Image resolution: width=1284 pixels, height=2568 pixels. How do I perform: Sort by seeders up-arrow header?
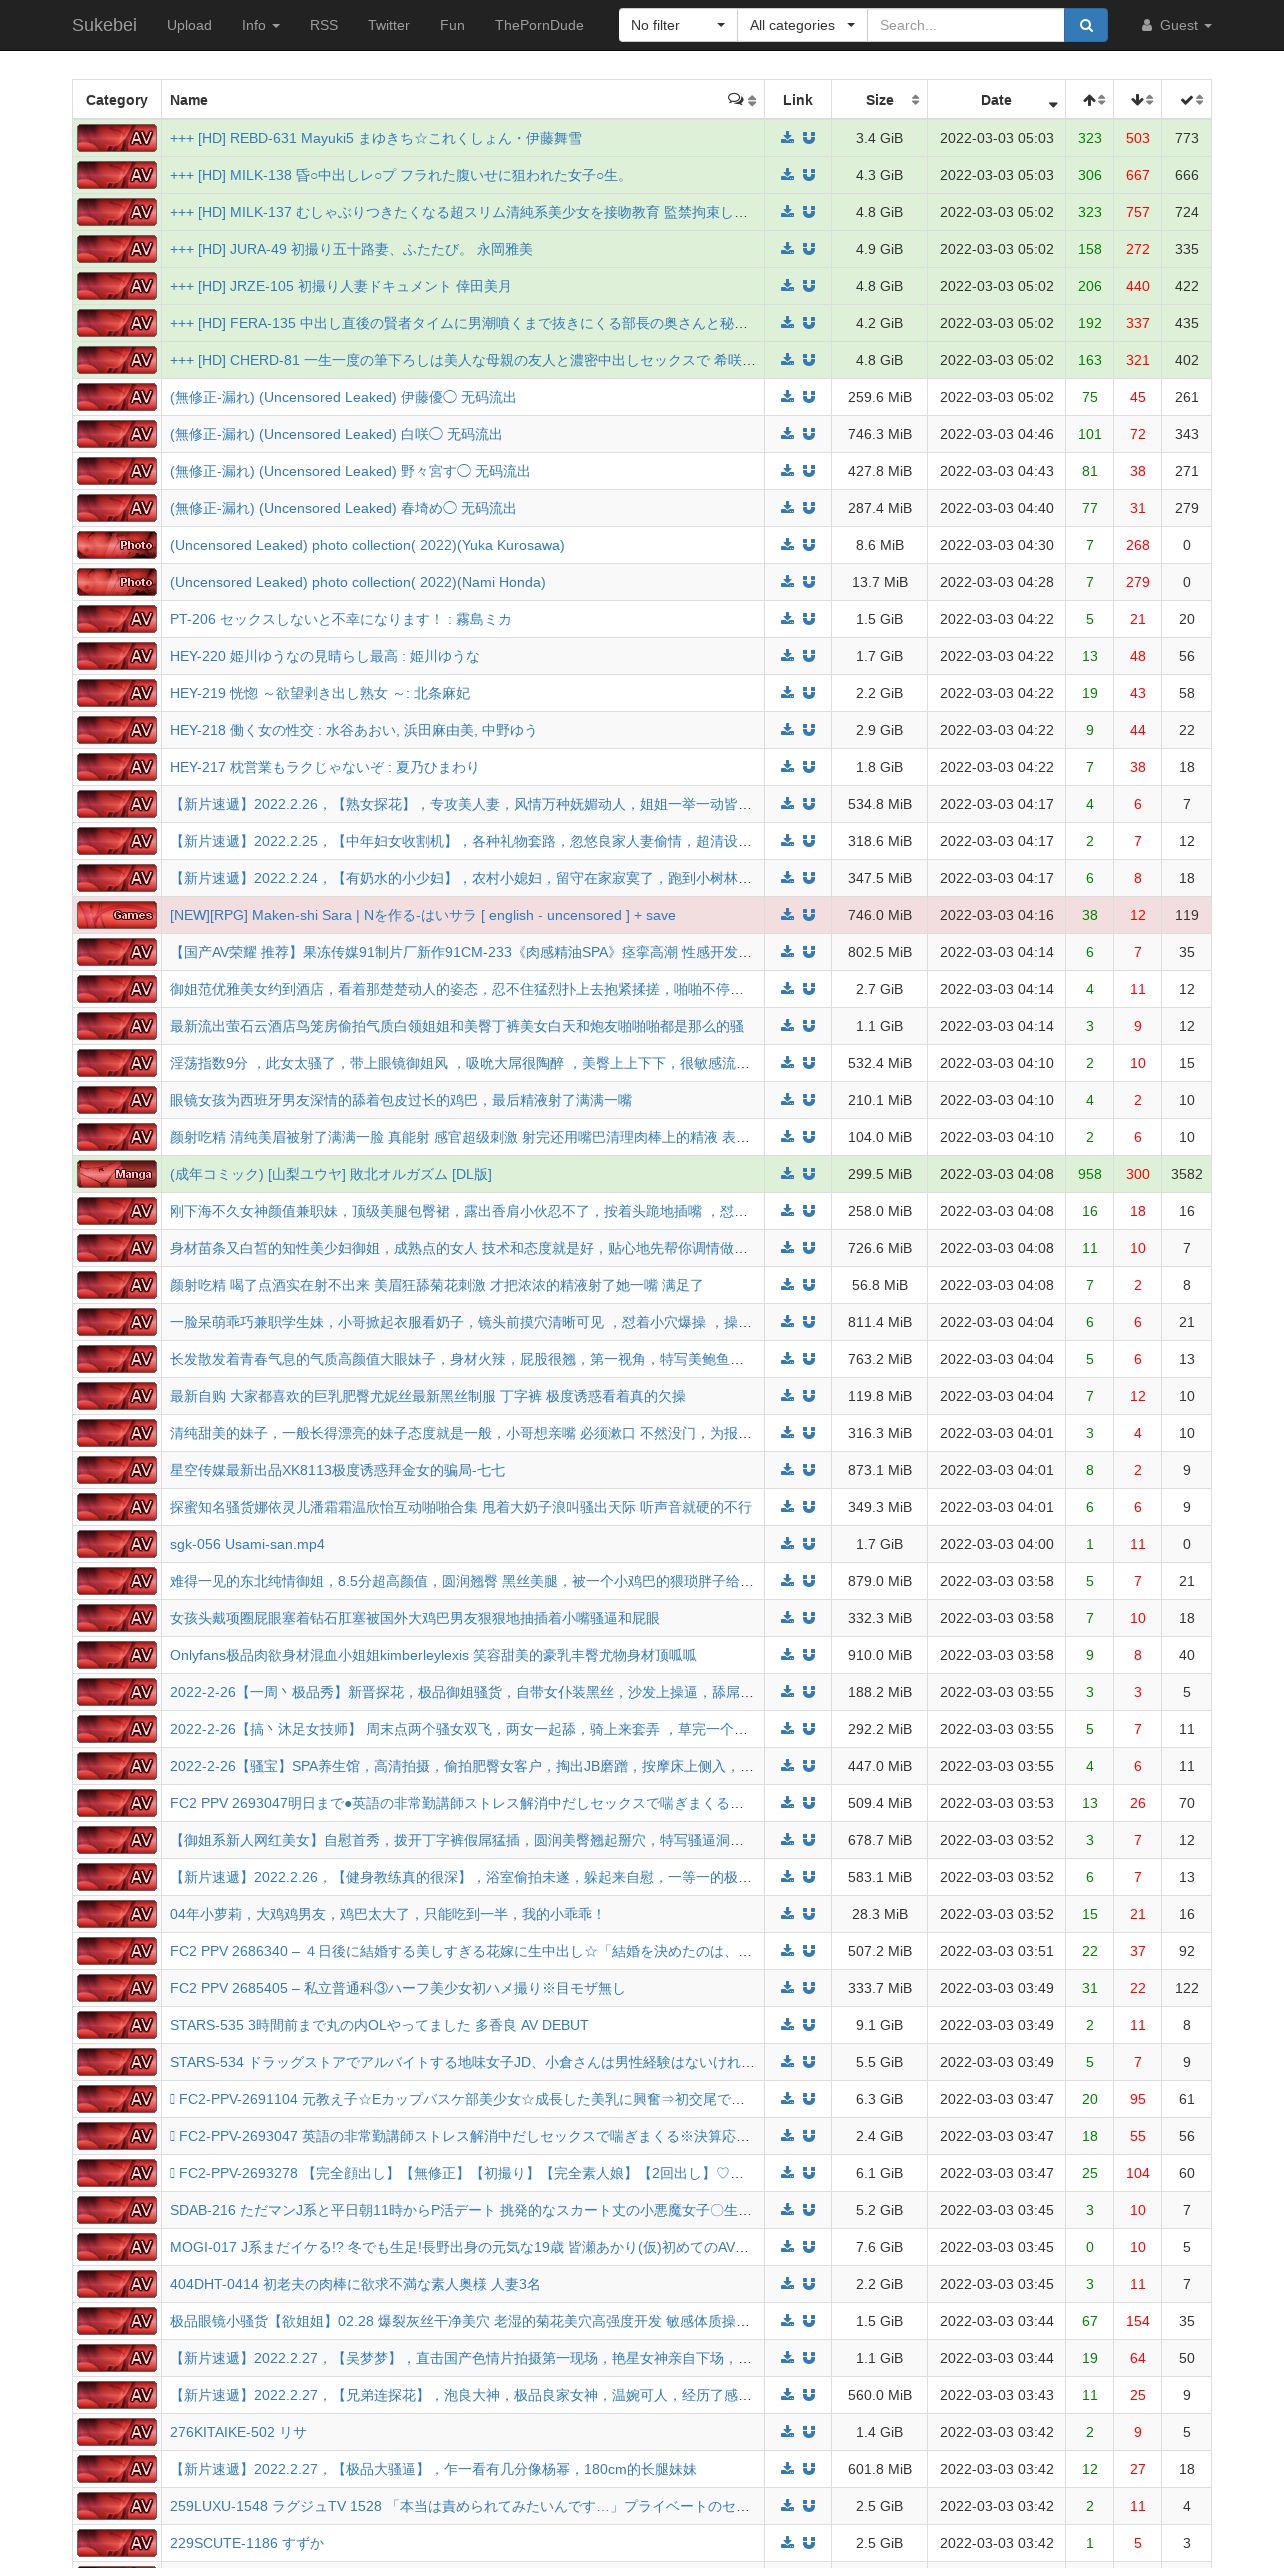[1090, 100]
